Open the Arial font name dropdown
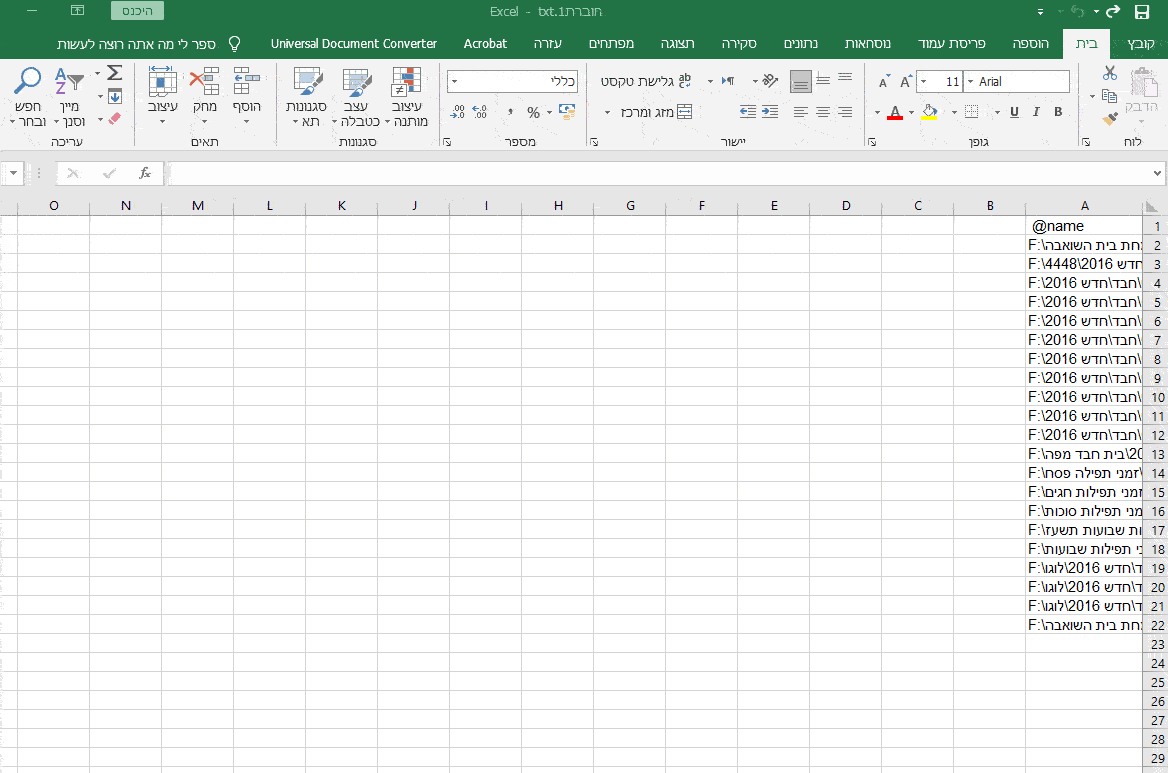This screenshot has height=773, width=1168. (x=971, y=81)
